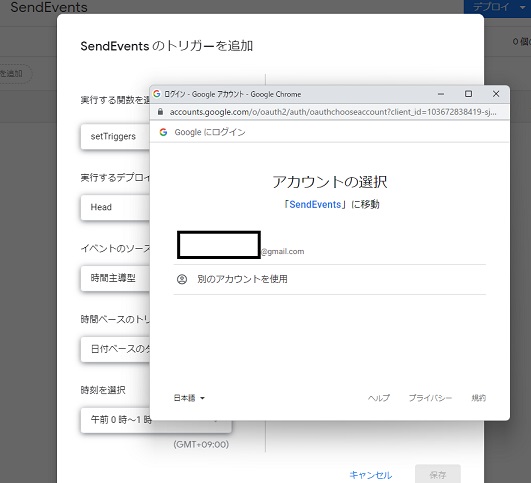Screen dimensions: 531x483
Task: Click the 保存 button in trigger dialog
Action: 438,475
